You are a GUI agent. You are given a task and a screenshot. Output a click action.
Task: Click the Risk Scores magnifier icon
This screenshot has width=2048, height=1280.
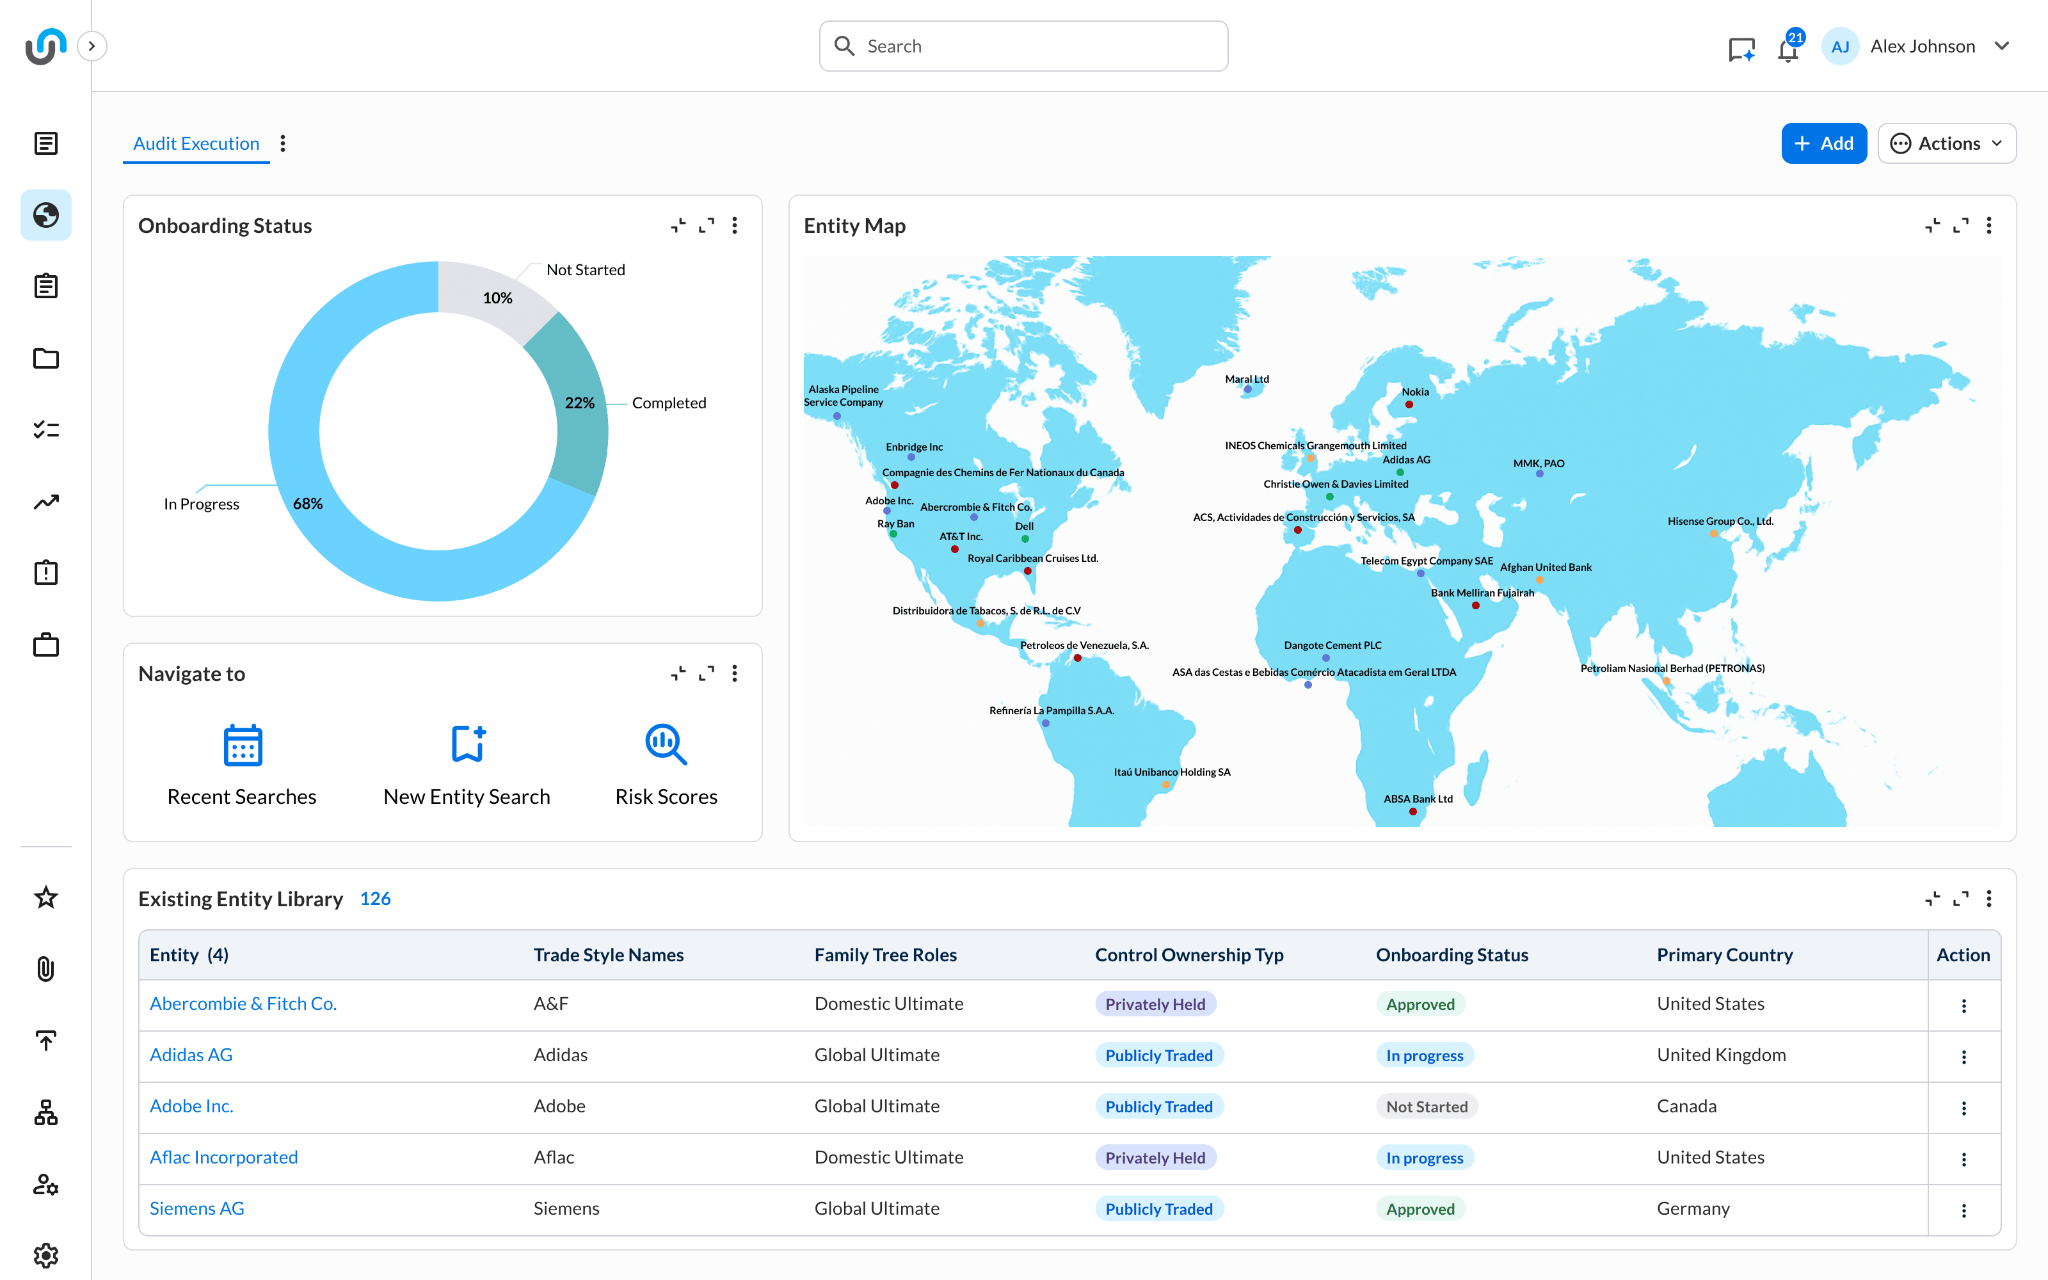pyautogui.click(x=666, y=745)
